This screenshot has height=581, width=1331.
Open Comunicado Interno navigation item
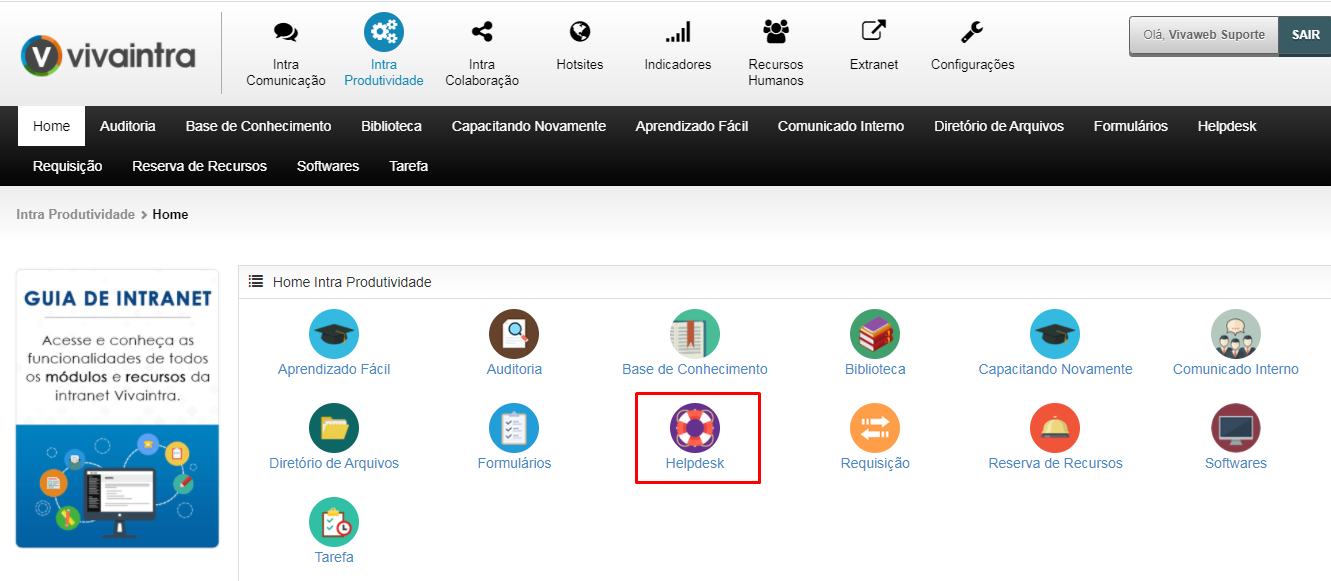pos(841,126)
